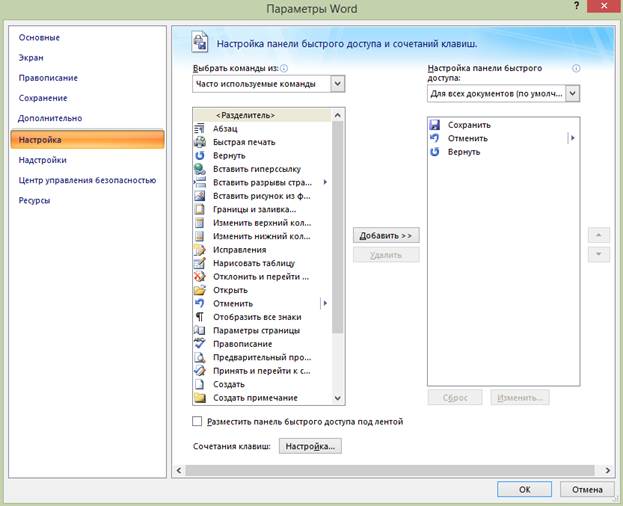The width and height of the screenshot is (623, 506).
Task: Enable Разместить панель быстрого доступа под лентой
Action: (197, 421)
